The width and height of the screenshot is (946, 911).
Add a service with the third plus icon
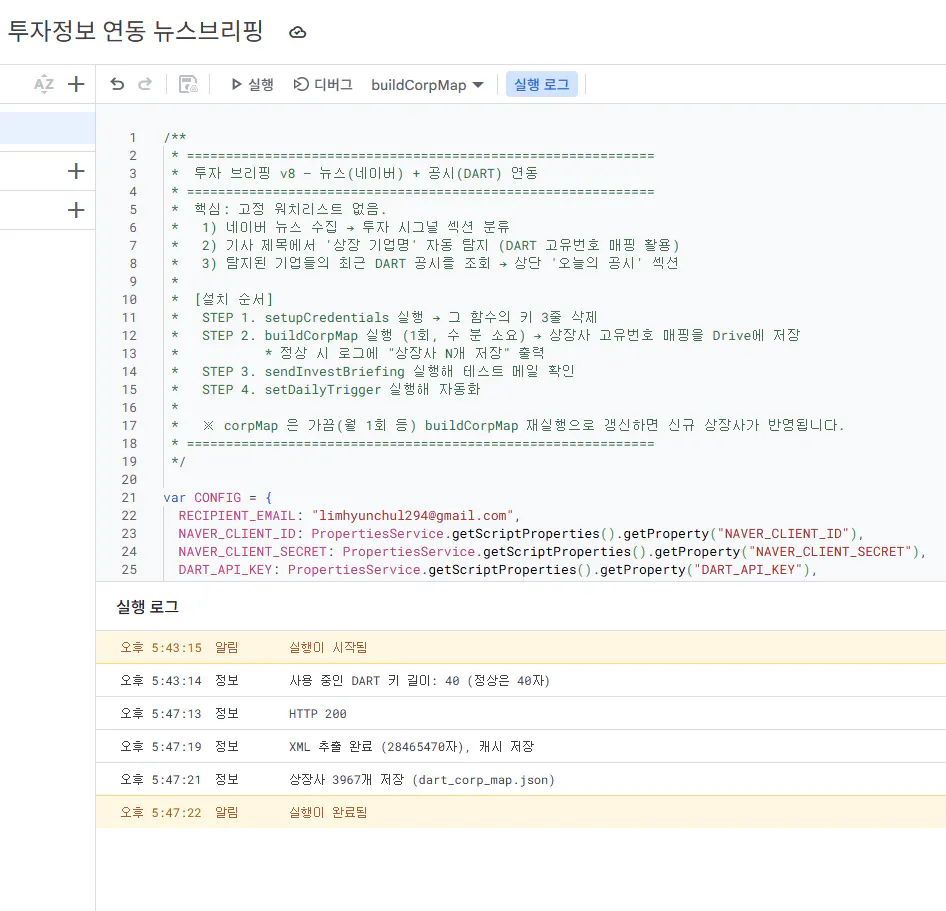(76, 210)
